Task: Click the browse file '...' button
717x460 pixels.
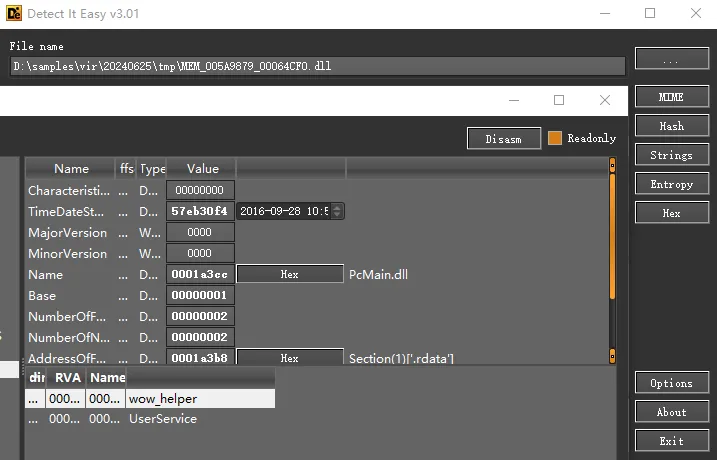Action: point(671,60)
